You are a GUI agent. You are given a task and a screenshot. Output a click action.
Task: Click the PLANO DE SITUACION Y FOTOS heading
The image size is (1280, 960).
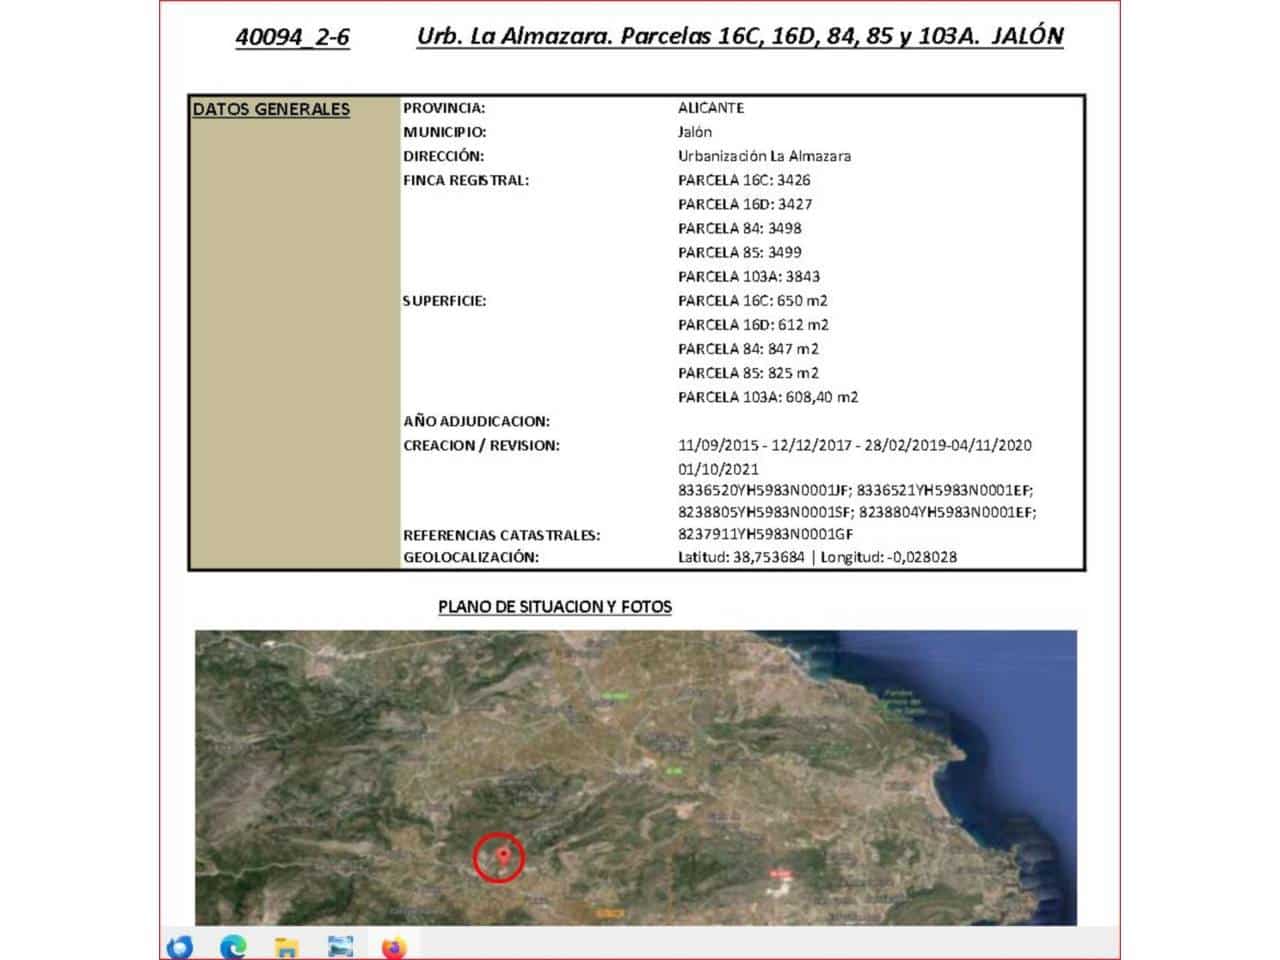click(x=556, y=606)
